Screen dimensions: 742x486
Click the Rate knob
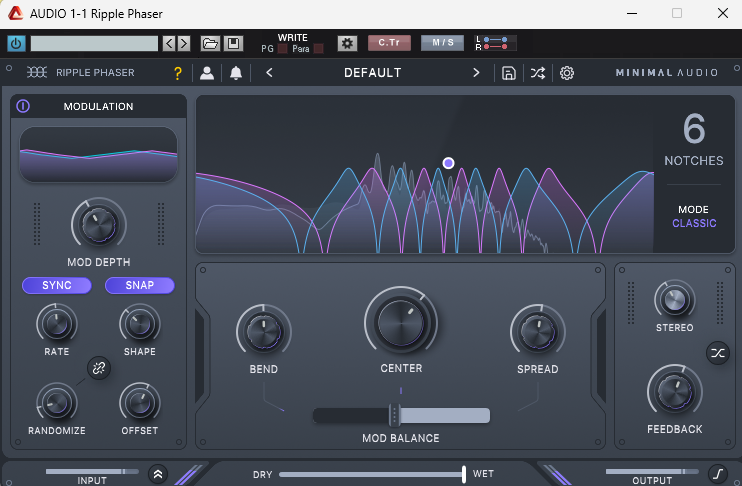tap(57, 324)
